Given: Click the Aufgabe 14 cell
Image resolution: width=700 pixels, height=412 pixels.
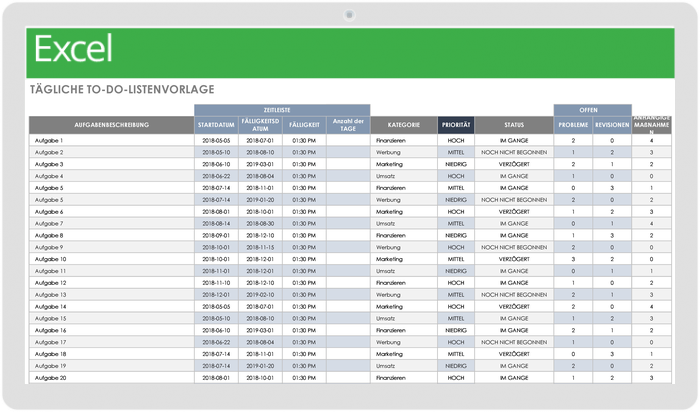Looking at the screenshot, I should [112, 307].
